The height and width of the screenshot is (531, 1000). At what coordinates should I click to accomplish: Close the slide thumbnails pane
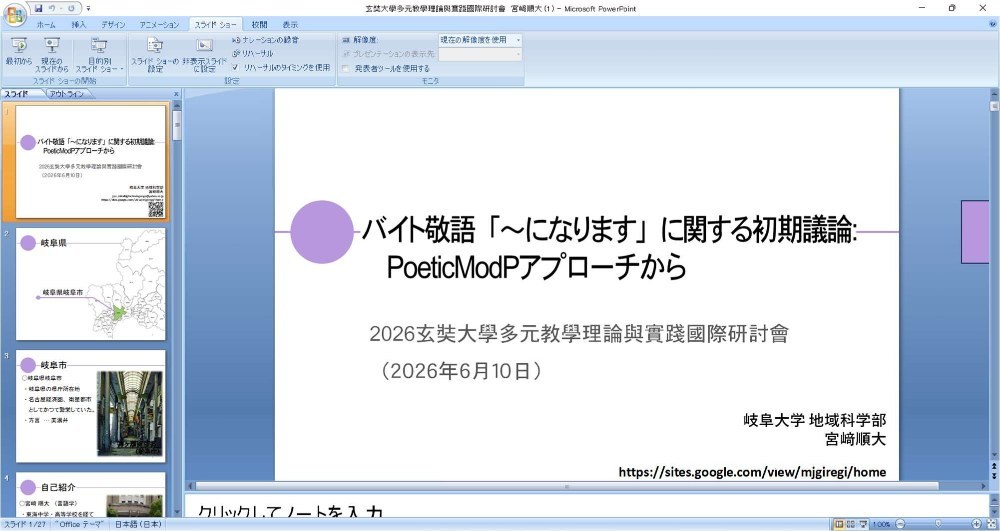point(177,94)
